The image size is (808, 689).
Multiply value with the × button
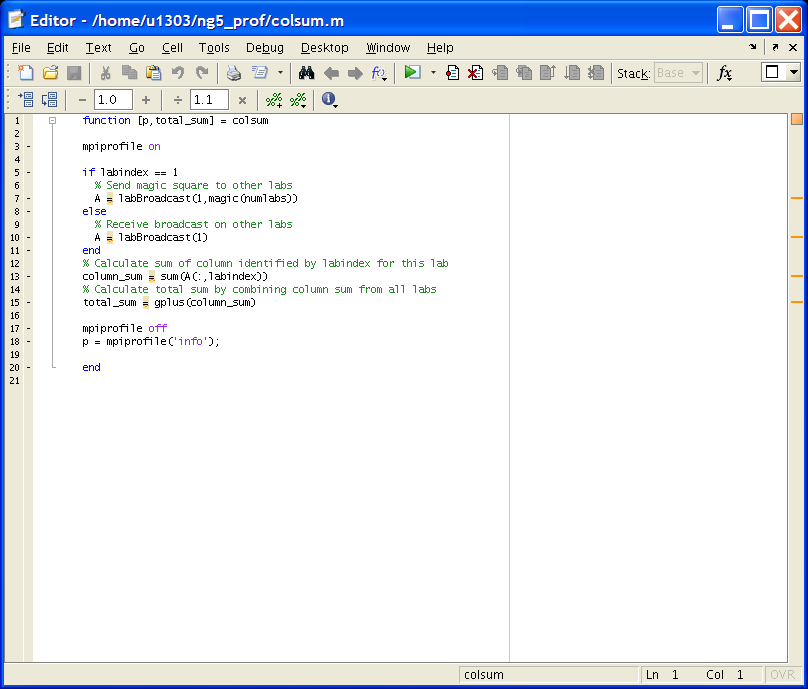(x=242, y=100)
